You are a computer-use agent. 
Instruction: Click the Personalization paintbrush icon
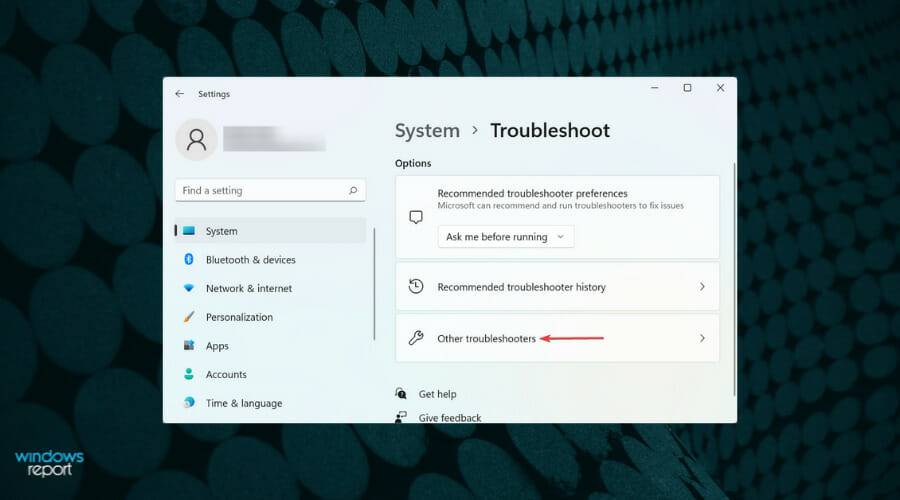188,317
